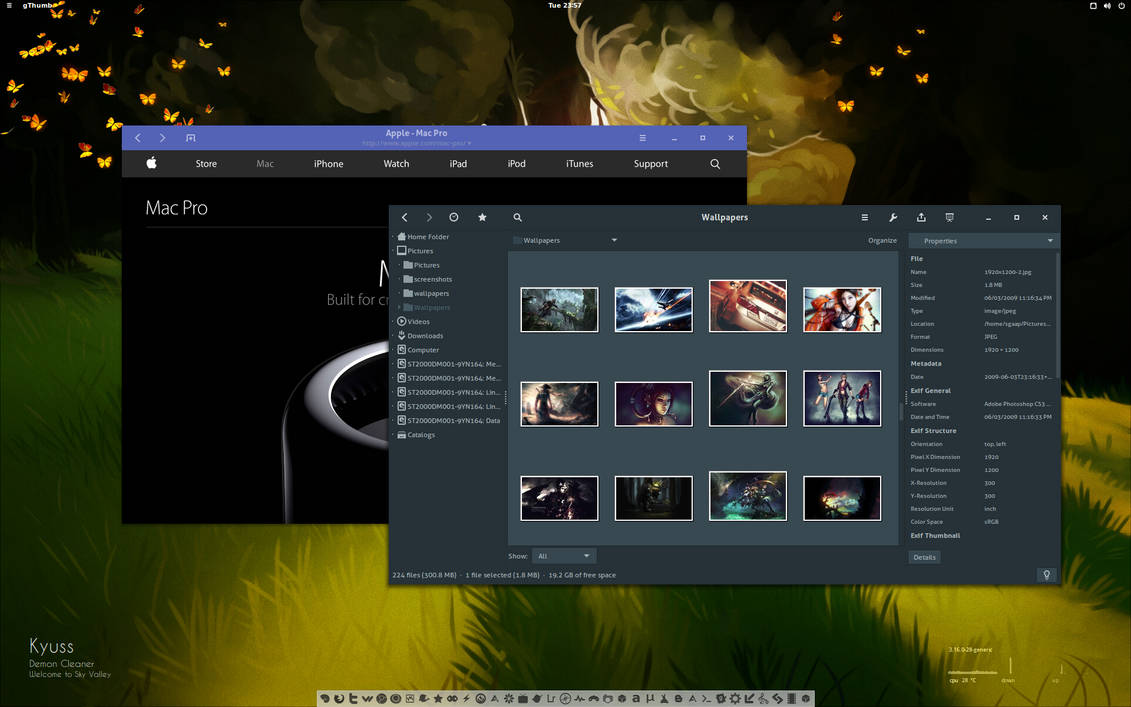Expand the dimmed Wallpapers folder in tree
This screenshot has height=707, width=1131.
(x=400, y=307)
